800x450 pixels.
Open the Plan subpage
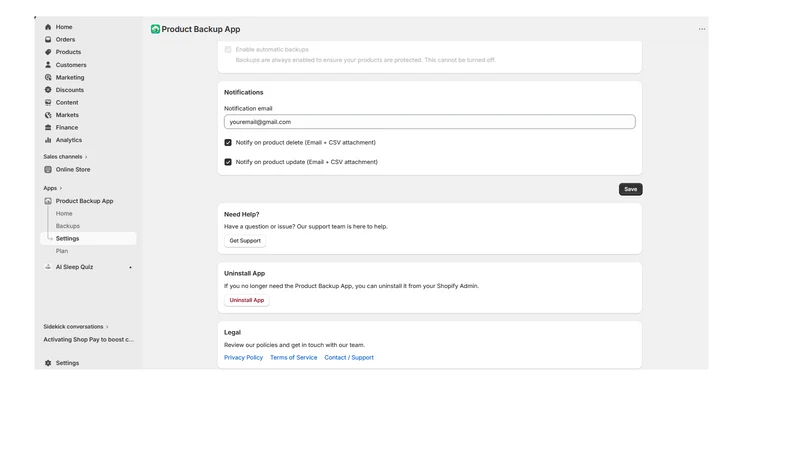tap(62, 251)
